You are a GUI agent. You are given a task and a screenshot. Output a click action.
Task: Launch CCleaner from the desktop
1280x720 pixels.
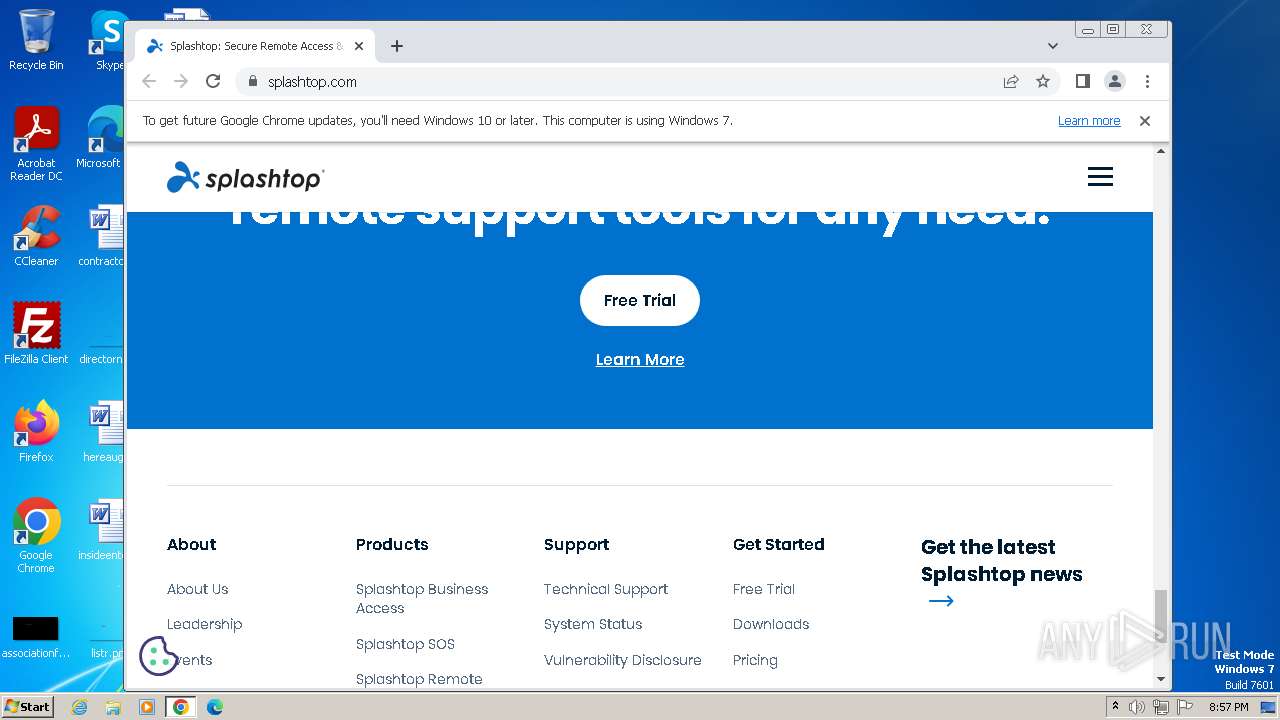tap(36, 236)
